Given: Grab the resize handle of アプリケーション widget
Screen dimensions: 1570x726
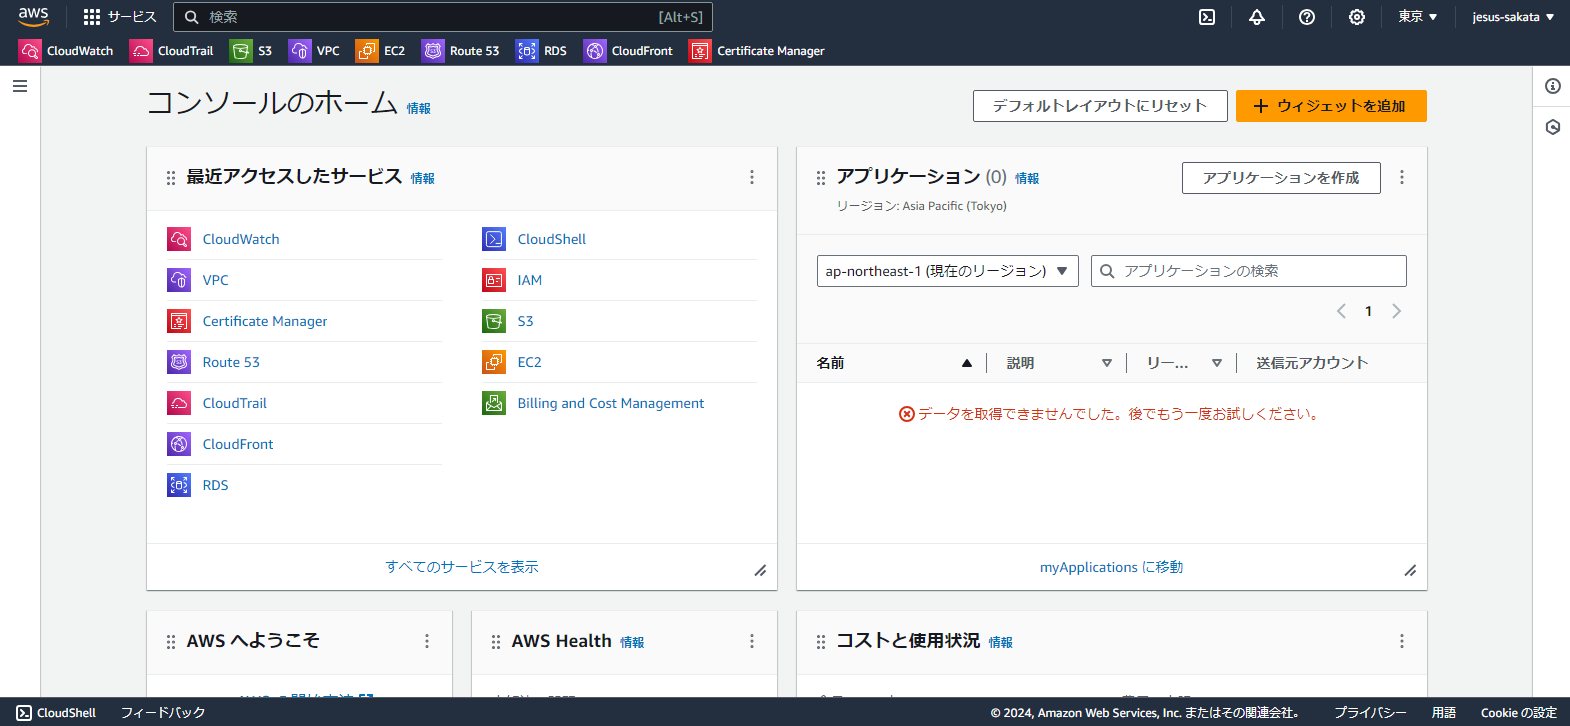Looking at the screenshot, I should coord(1410,571).
